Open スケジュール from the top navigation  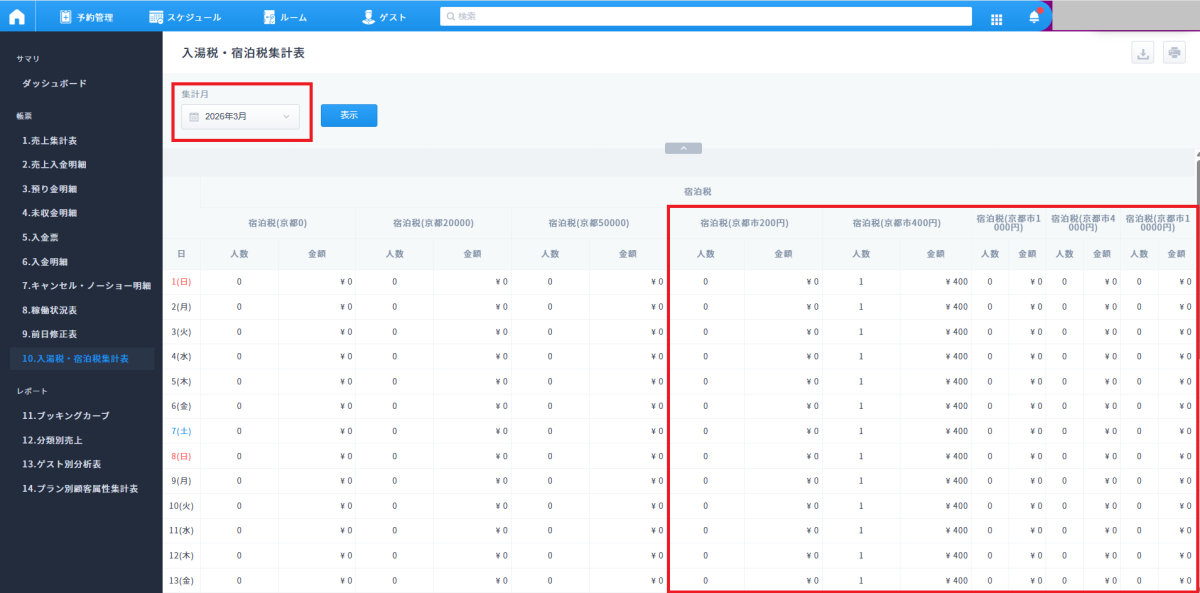coord(185,17)
